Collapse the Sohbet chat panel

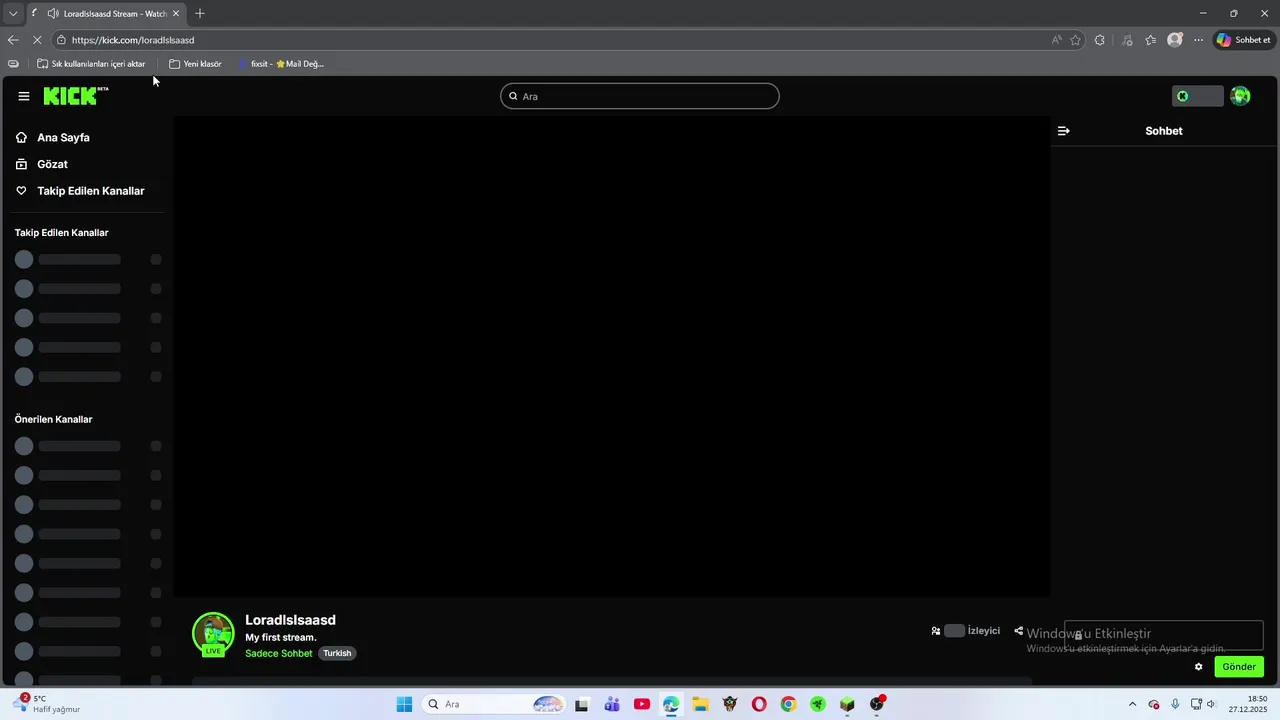pos(1064,131)
